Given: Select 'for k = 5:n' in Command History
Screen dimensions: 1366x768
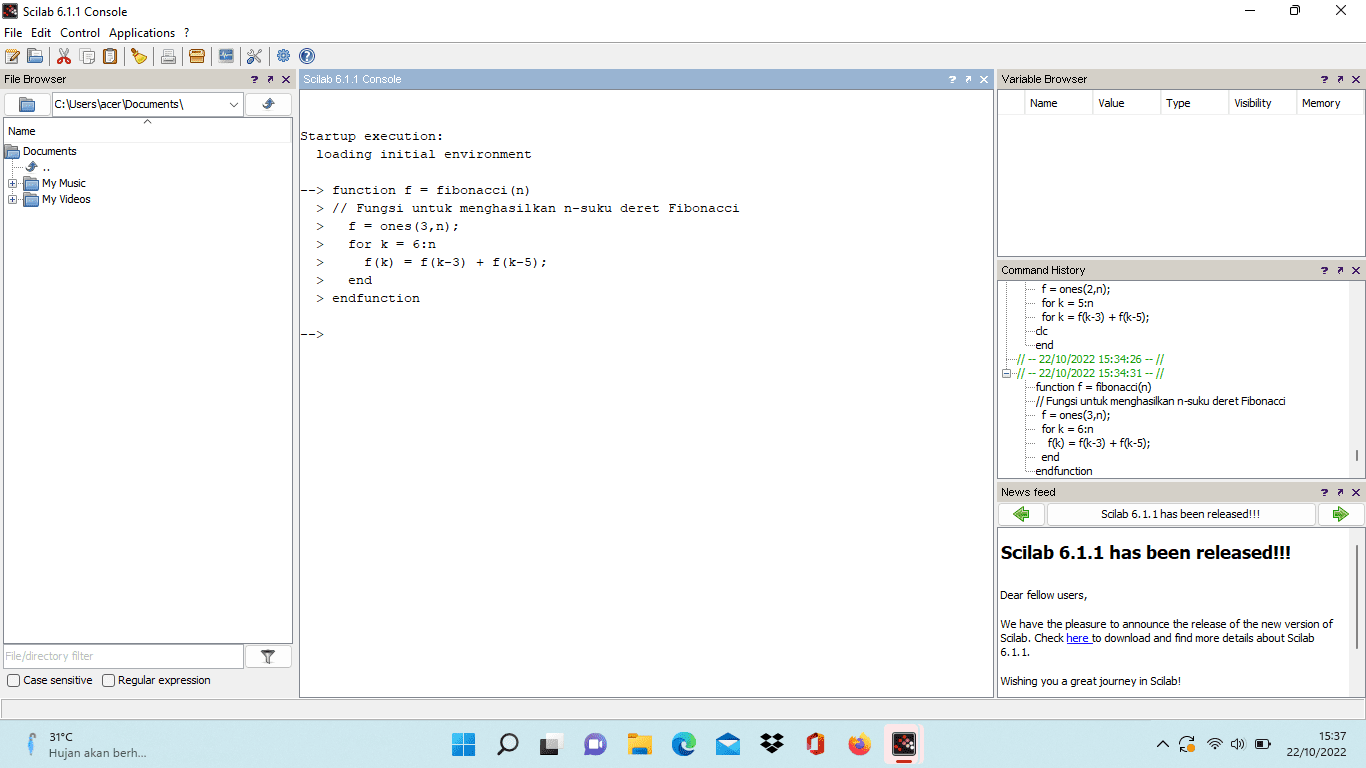Looking at the screenshot, I should pos(1067,303).
